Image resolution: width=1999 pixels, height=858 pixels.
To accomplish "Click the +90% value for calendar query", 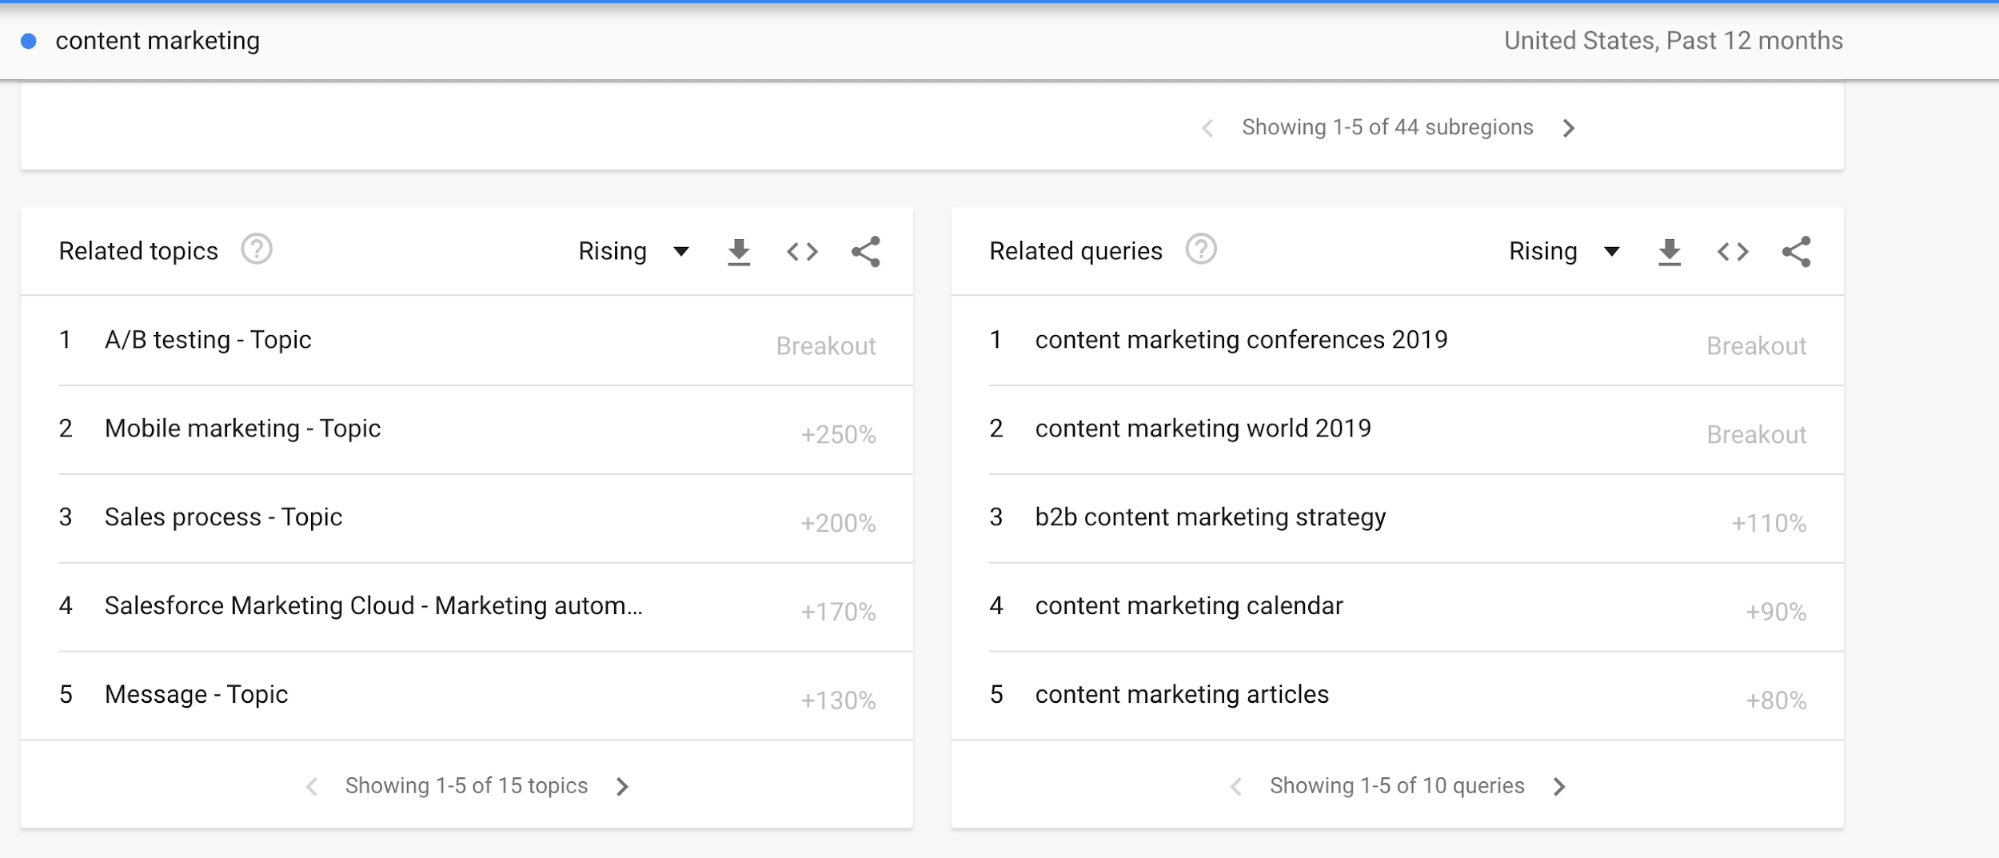I will click(1776, 612).
